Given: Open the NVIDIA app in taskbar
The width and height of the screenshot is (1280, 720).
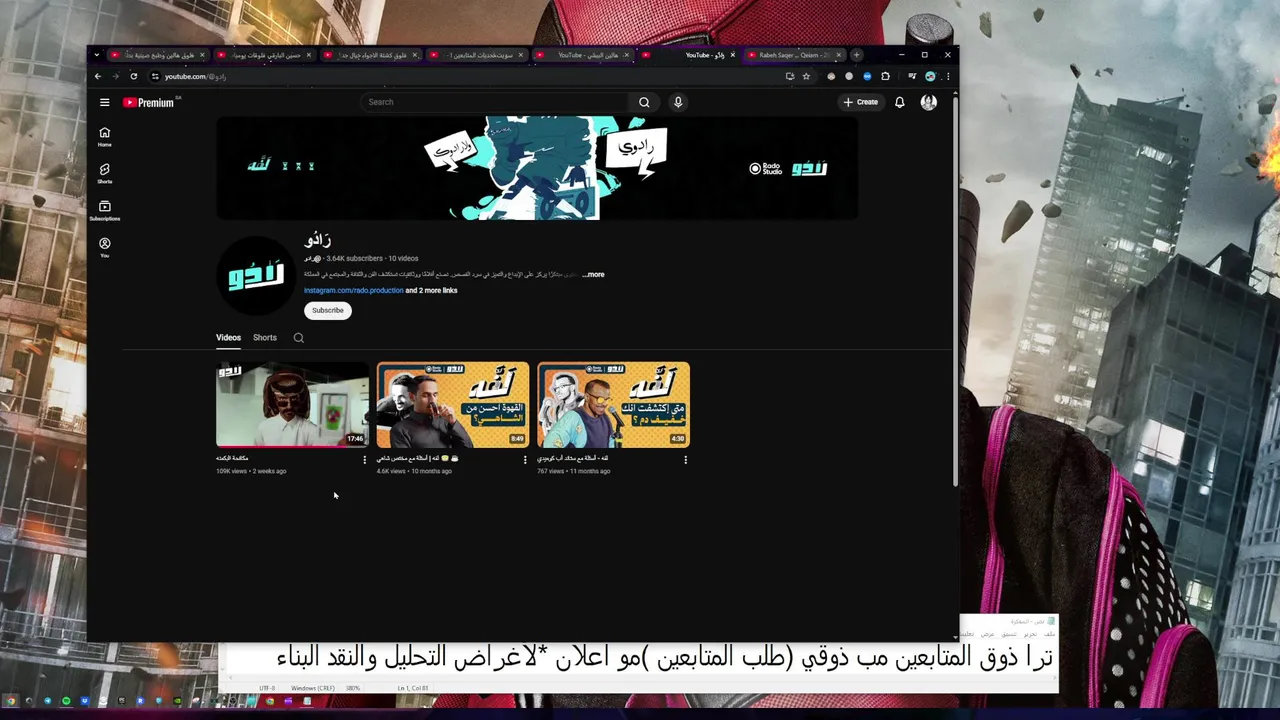Looking at the screenshot, I should coord(178,701).
